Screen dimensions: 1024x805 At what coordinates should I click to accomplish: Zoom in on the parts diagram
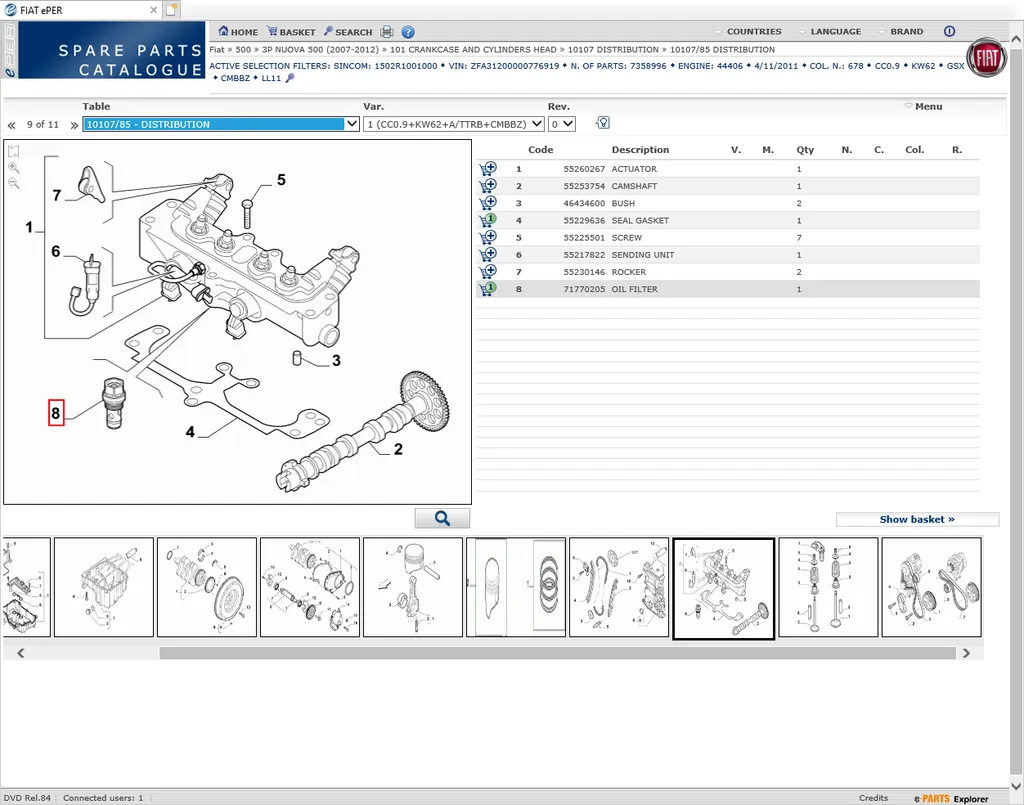pos(14,168)
